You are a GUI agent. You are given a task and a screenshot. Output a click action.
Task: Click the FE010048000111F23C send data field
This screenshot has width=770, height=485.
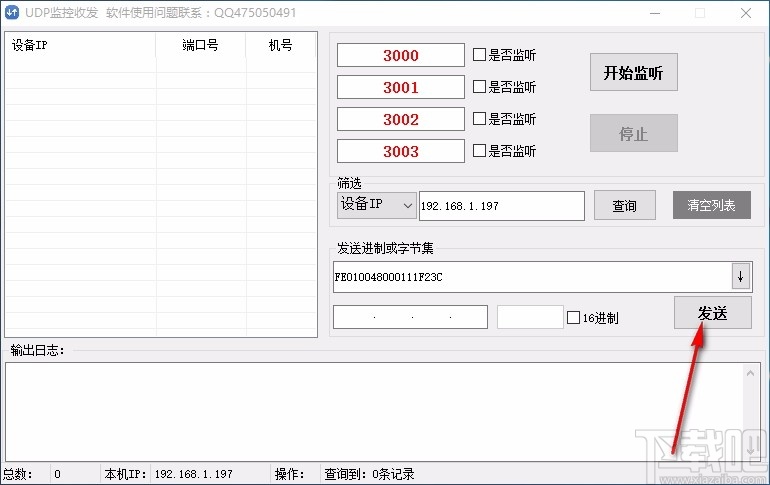[x=532, y=277]
